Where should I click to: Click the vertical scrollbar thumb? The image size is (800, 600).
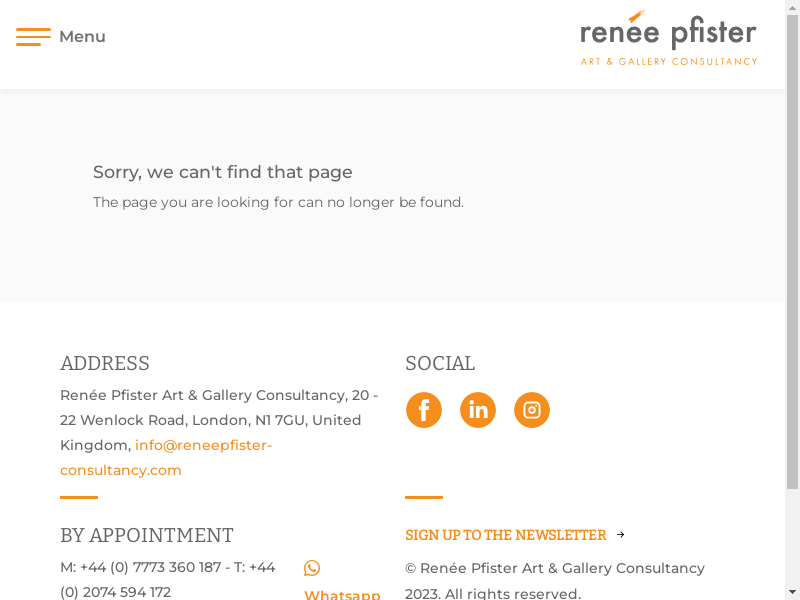(x=792, y=250)
